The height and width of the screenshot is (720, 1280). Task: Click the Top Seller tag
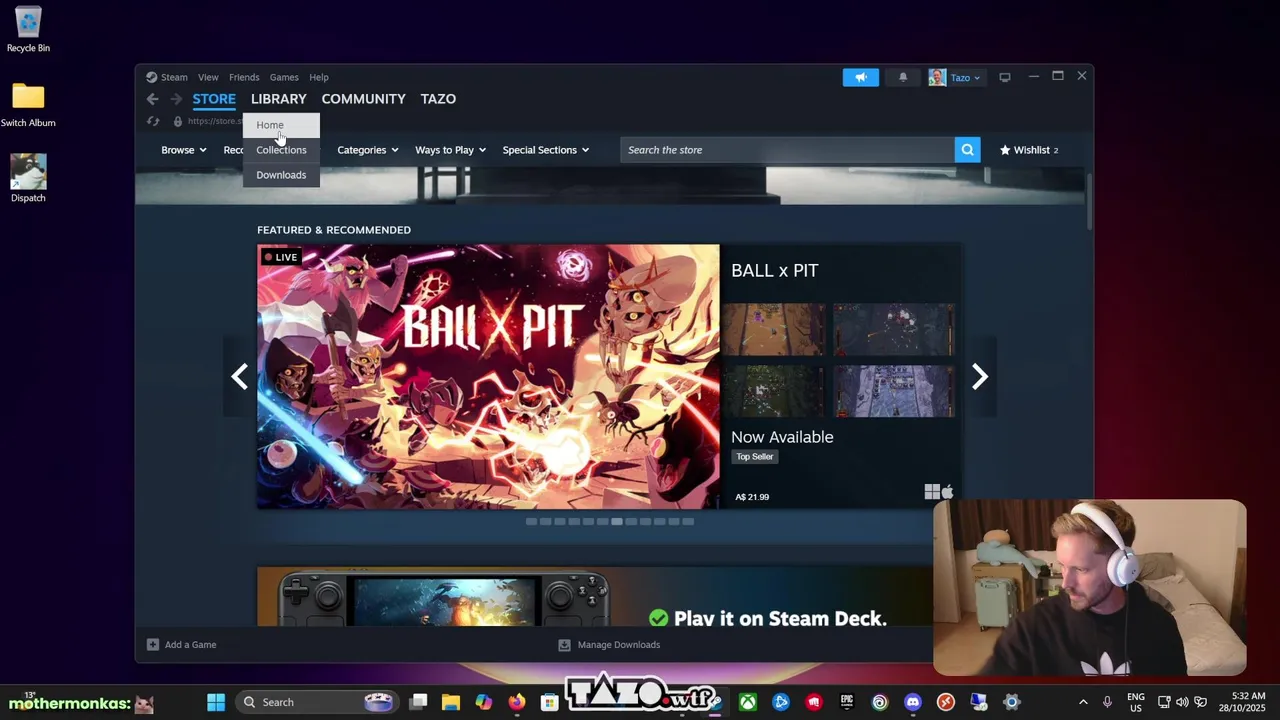(755, 457)
